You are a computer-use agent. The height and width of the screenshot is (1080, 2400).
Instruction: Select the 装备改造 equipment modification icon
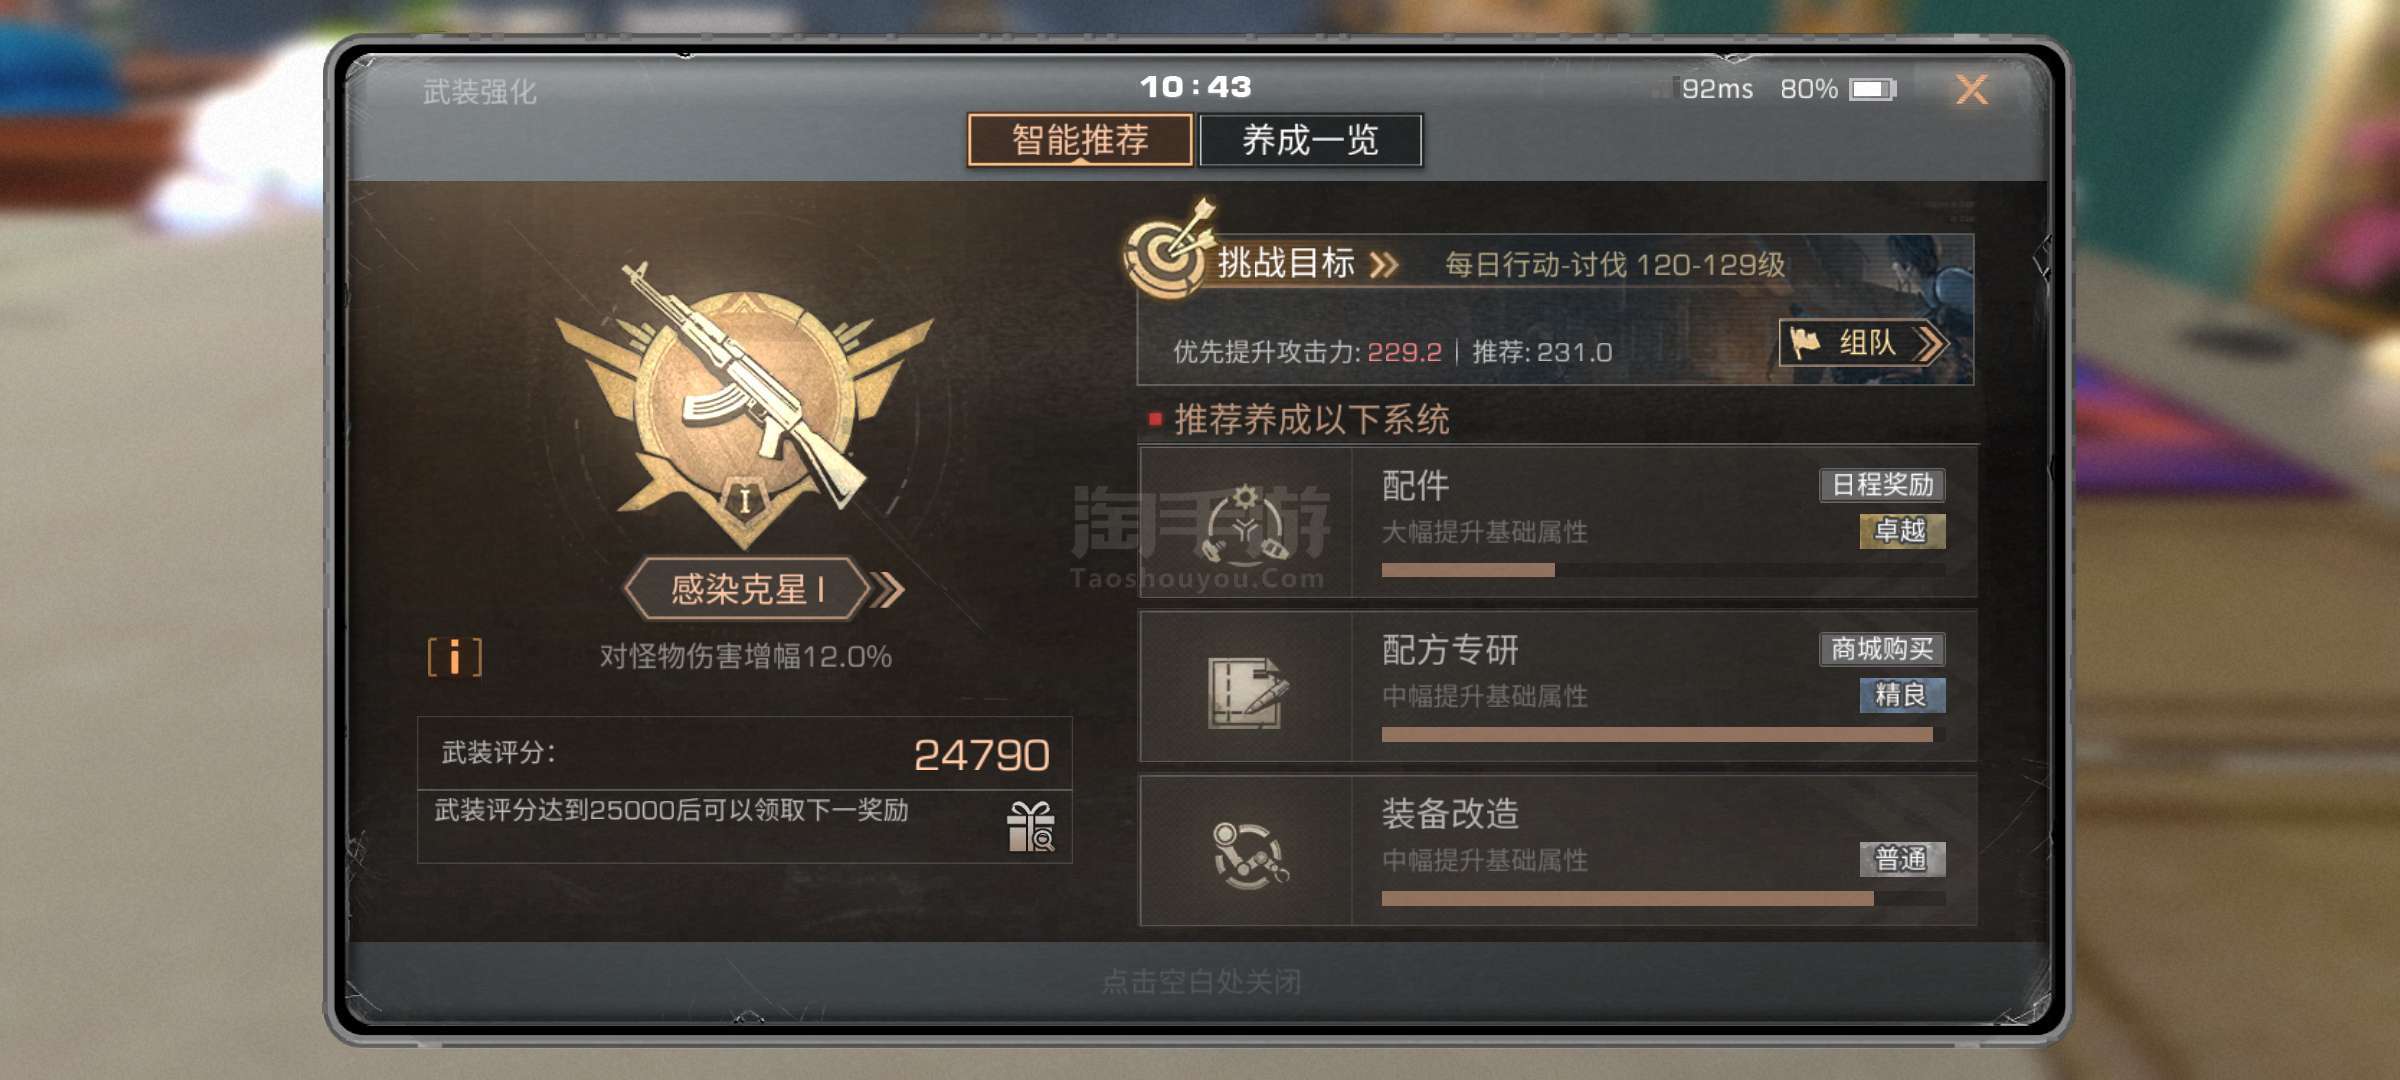(1249, 854)
